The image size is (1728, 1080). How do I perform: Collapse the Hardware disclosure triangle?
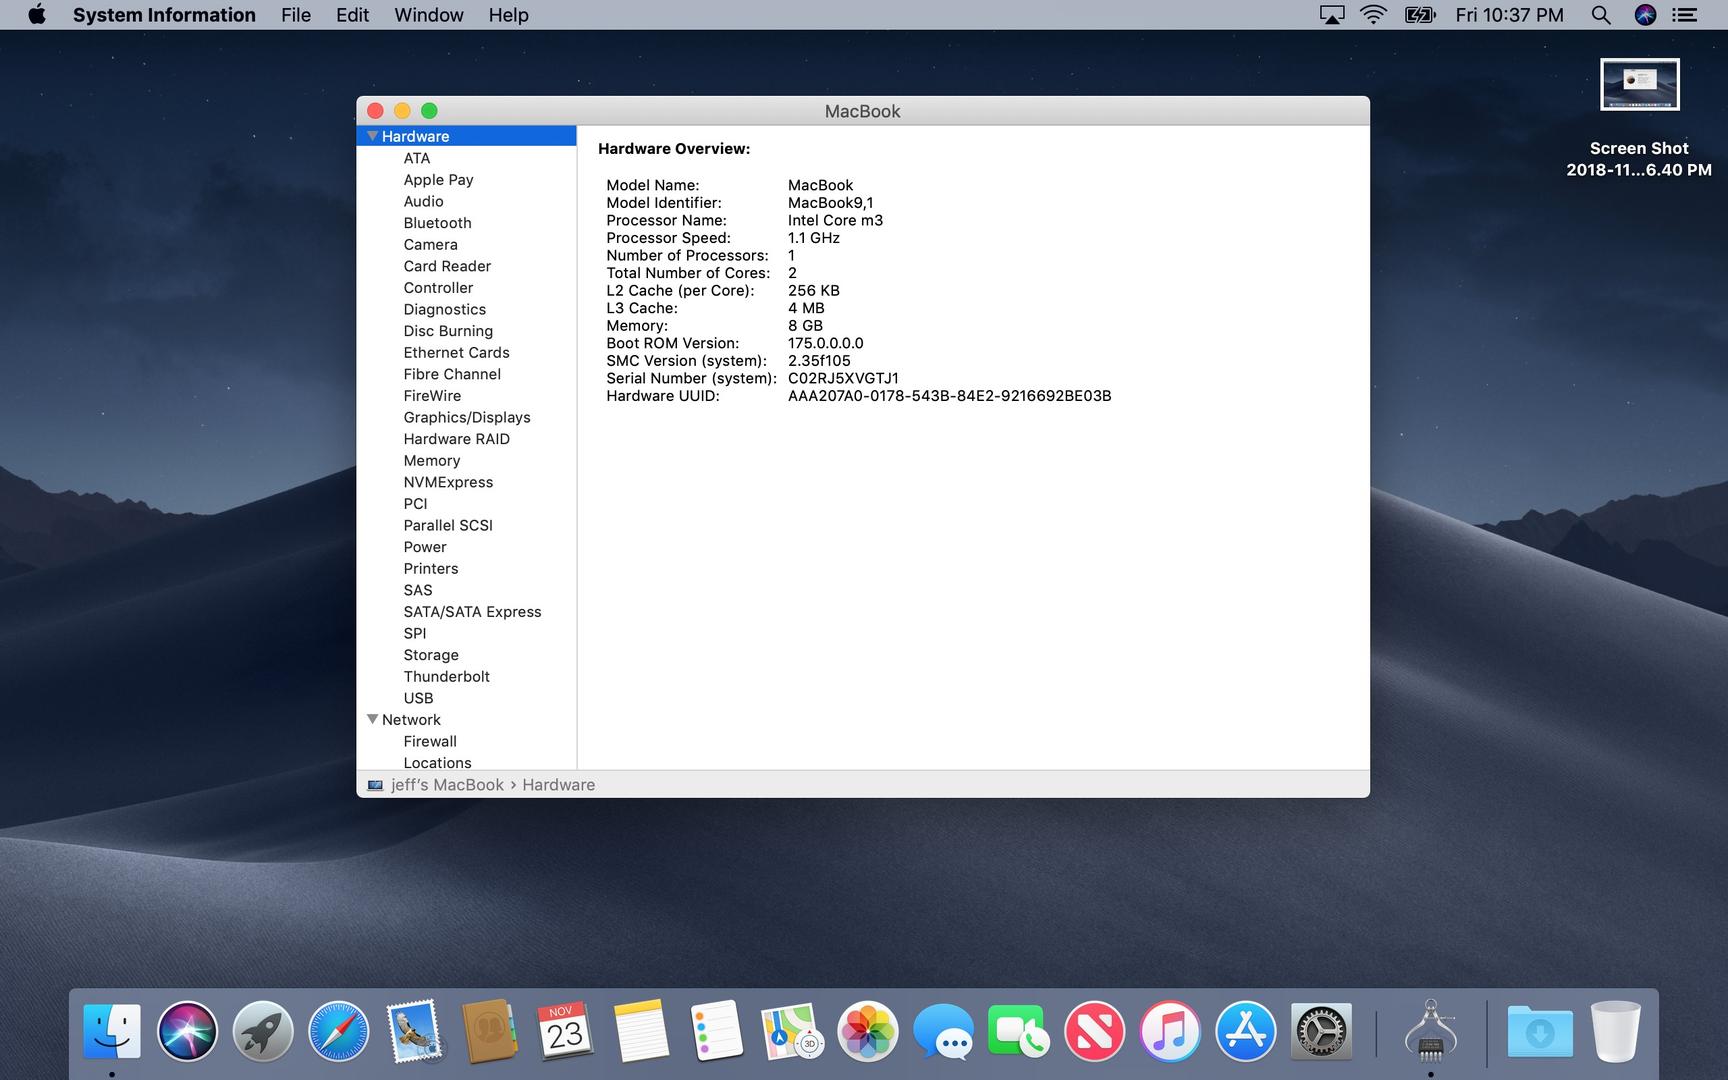[372, 136]
